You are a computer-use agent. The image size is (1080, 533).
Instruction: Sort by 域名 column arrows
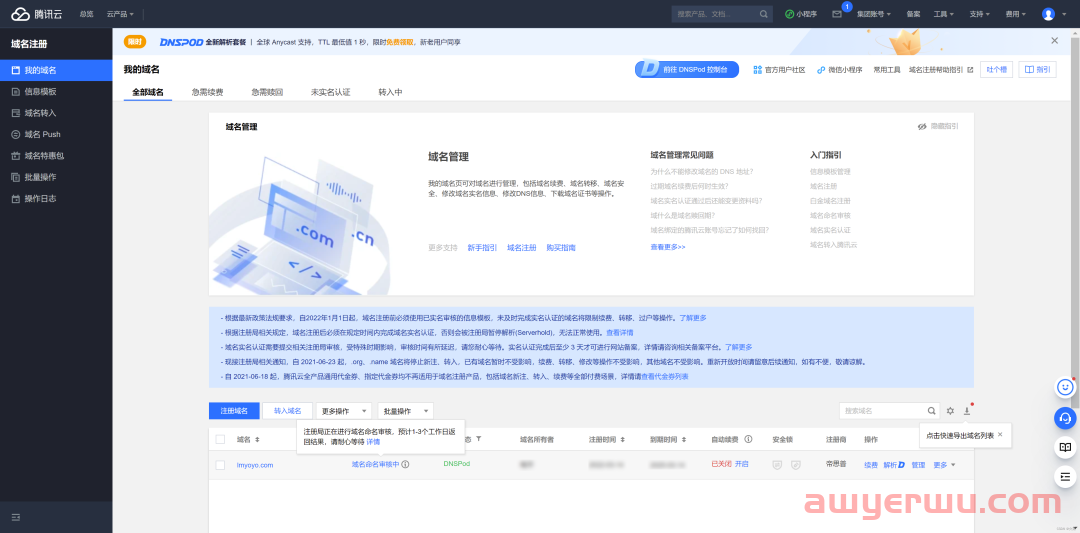pos(258,439)
